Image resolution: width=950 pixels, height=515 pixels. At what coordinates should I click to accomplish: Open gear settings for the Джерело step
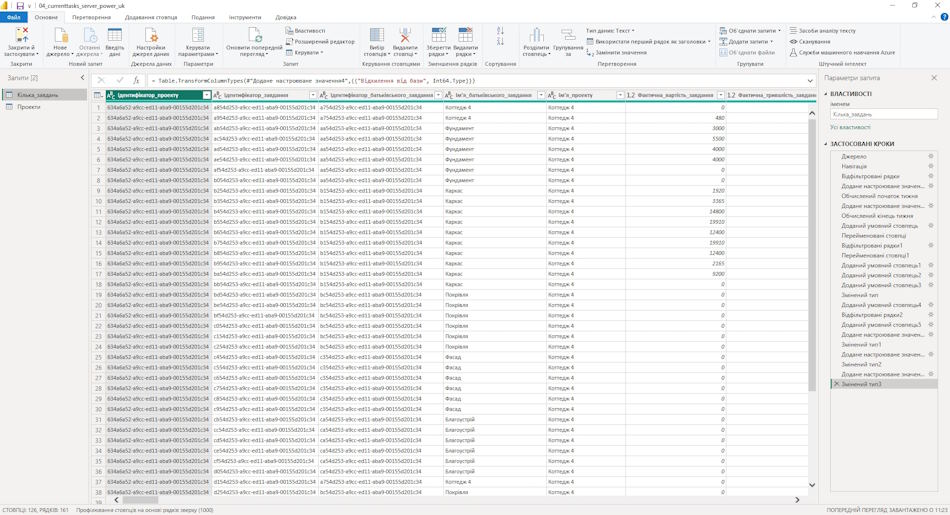click(x=931, y=156)
